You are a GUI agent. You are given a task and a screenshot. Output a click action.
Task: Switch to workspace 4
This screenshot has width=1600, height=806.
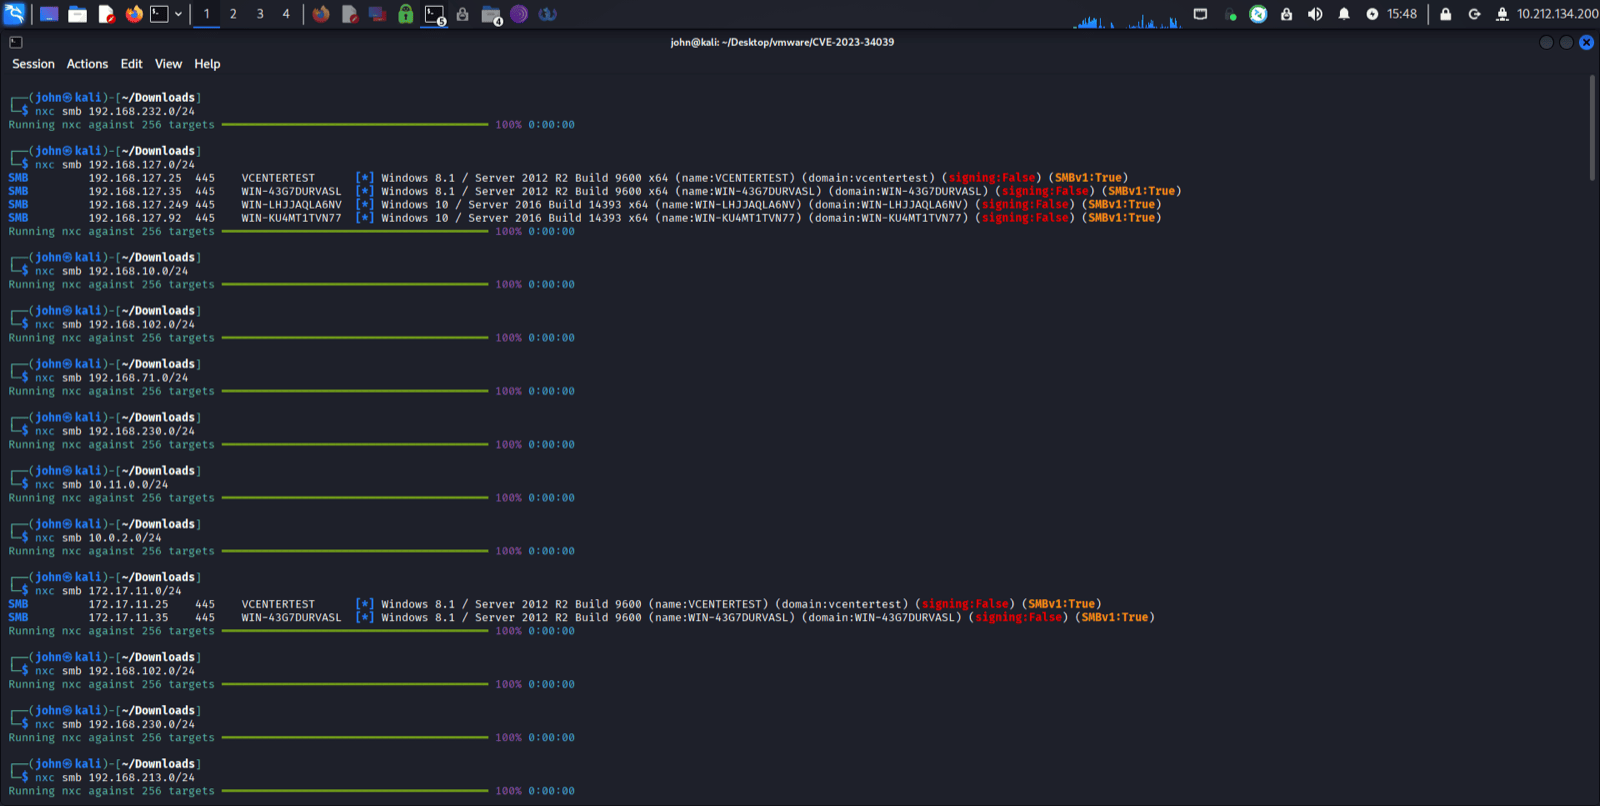point(286,14)
